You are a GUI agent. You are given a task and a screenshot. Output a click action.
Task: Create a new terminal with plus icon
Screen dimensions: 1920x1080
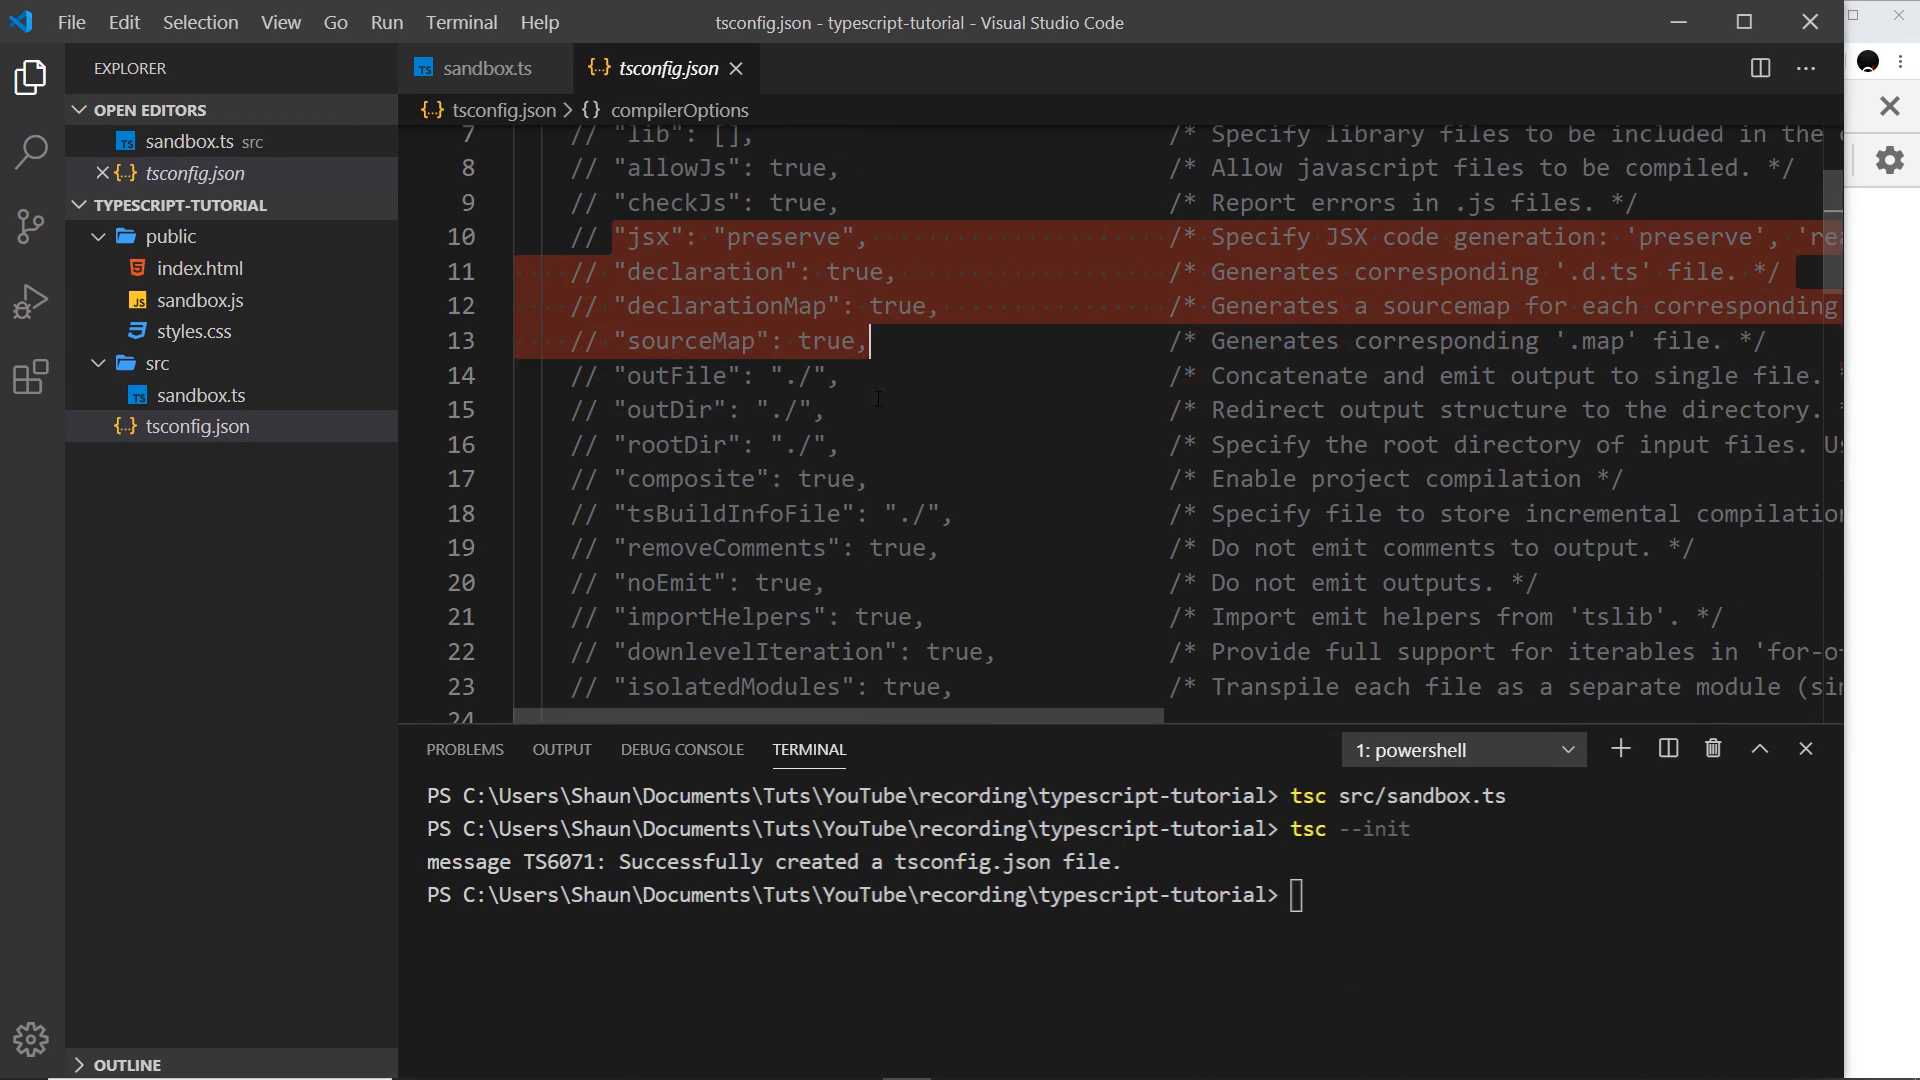click(1621, 749)
